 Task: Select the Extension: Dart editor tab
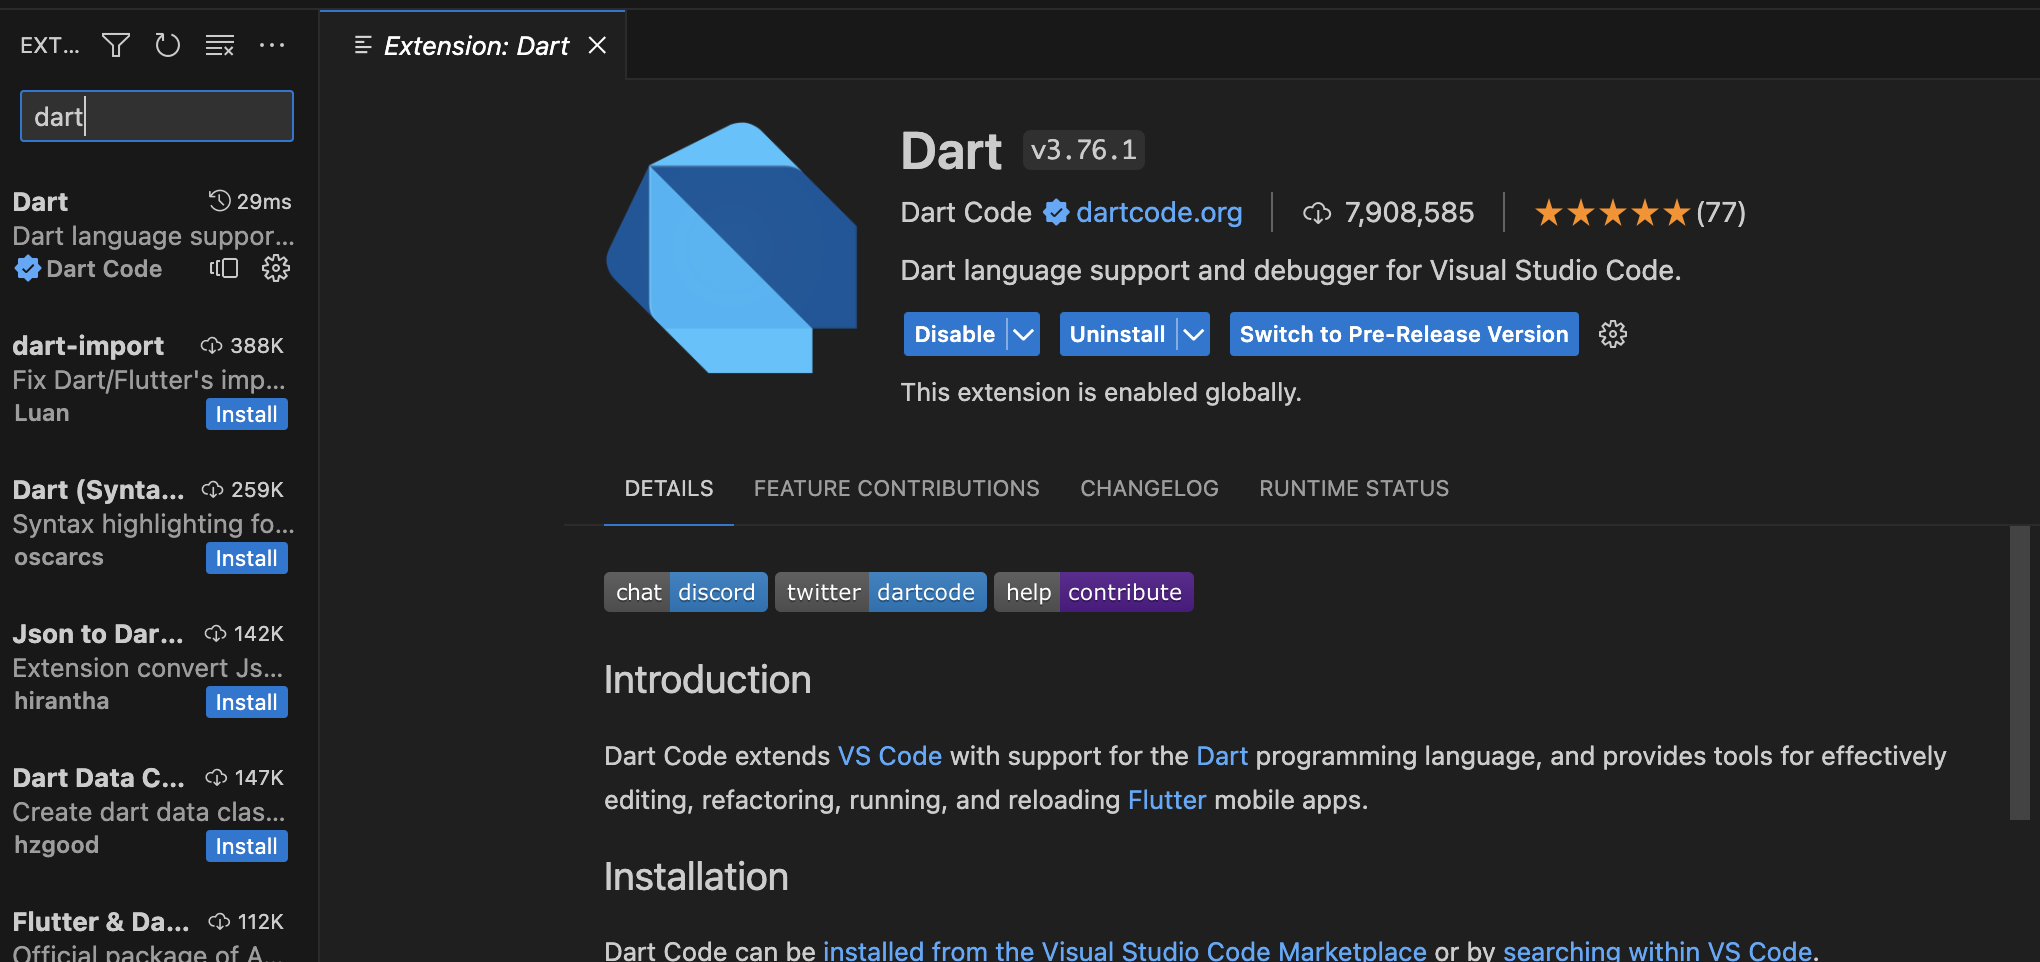point(475,45)
